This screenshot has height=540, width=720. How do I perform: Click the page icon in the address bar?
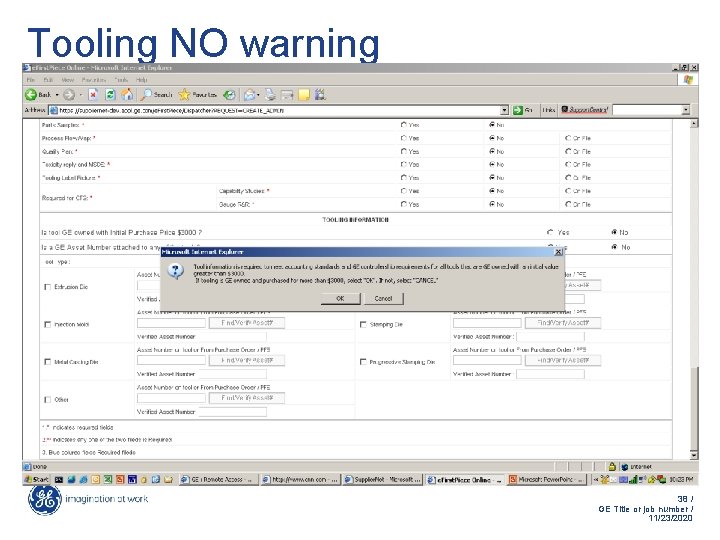tap(54, 110)
